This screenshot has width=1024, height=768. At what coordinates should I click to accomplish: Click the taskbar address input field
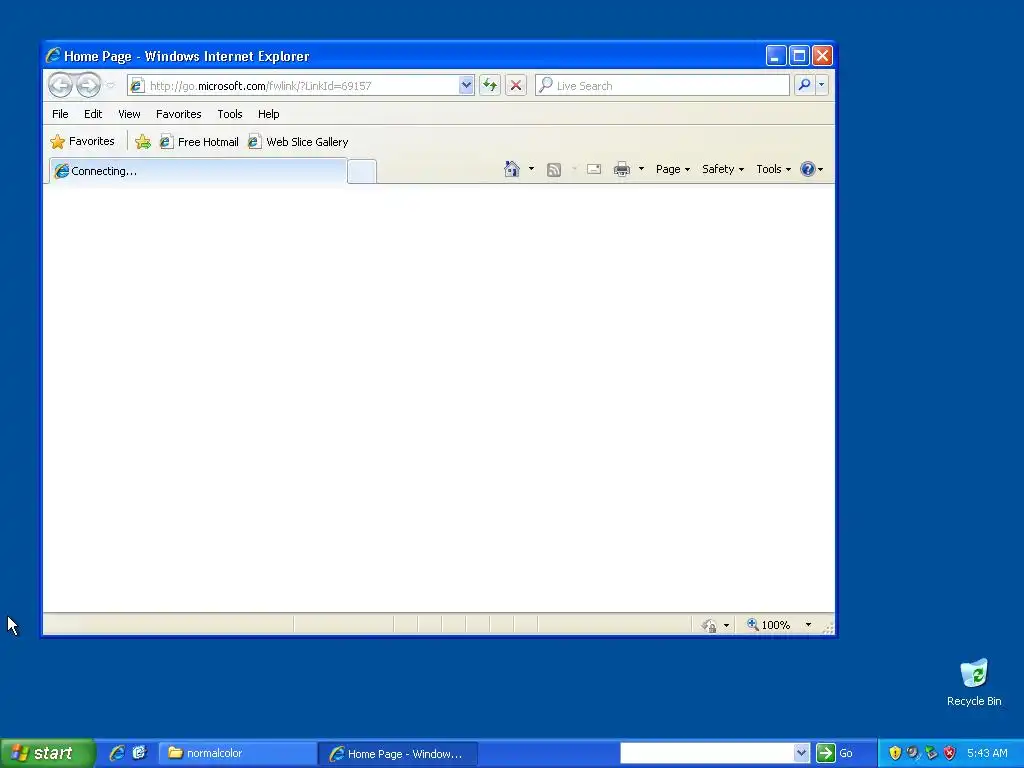click(x=707, y=753)
